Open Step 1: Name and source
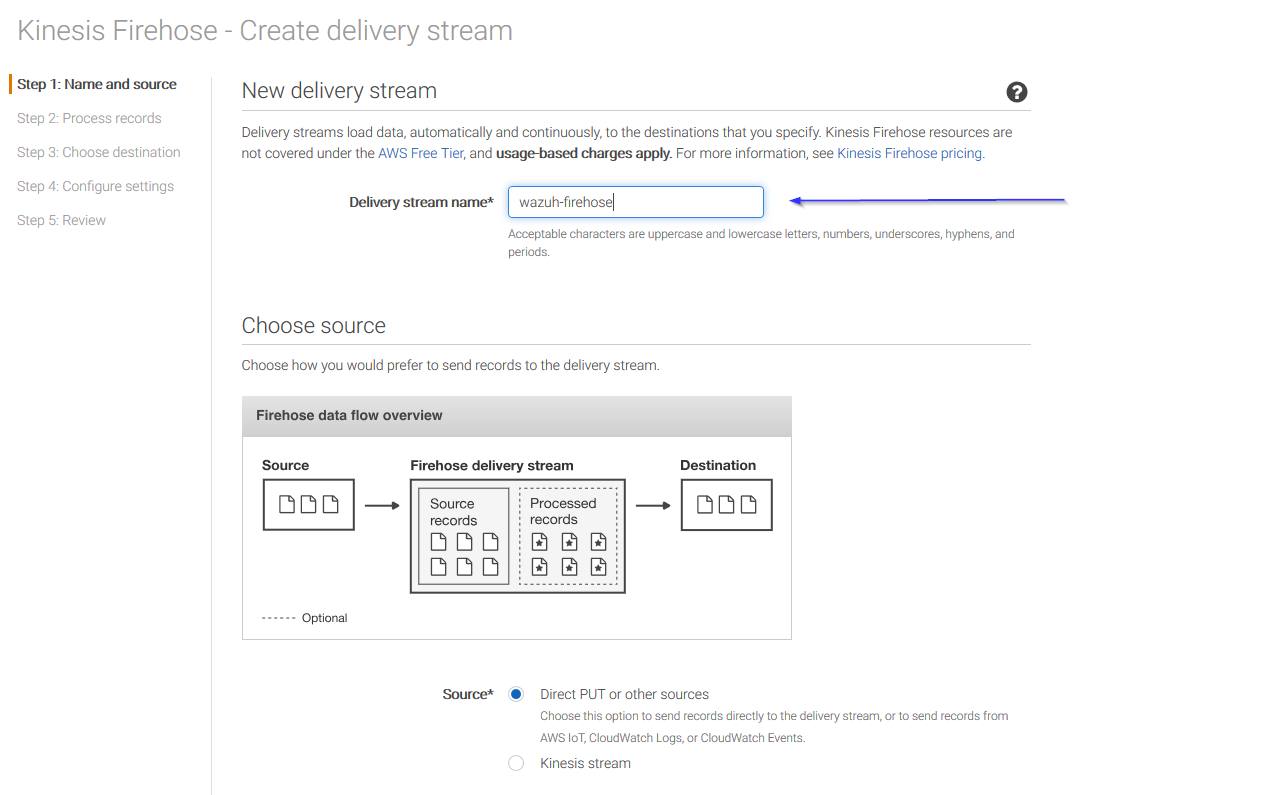 tap(97, 84)
